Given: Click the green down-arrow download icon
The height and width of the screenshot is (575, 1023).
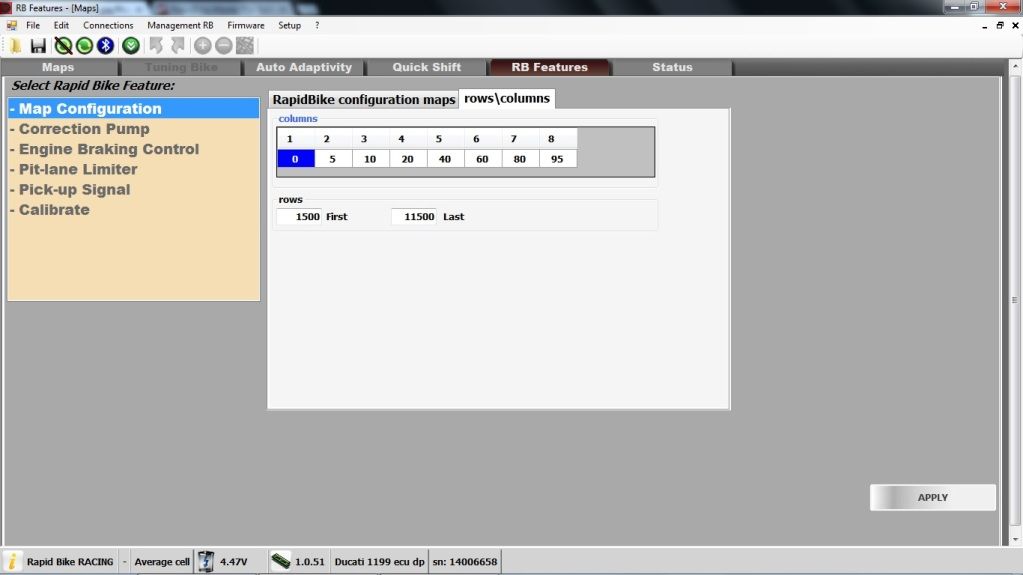Looking at the screenshot, I should click(131, 45).
